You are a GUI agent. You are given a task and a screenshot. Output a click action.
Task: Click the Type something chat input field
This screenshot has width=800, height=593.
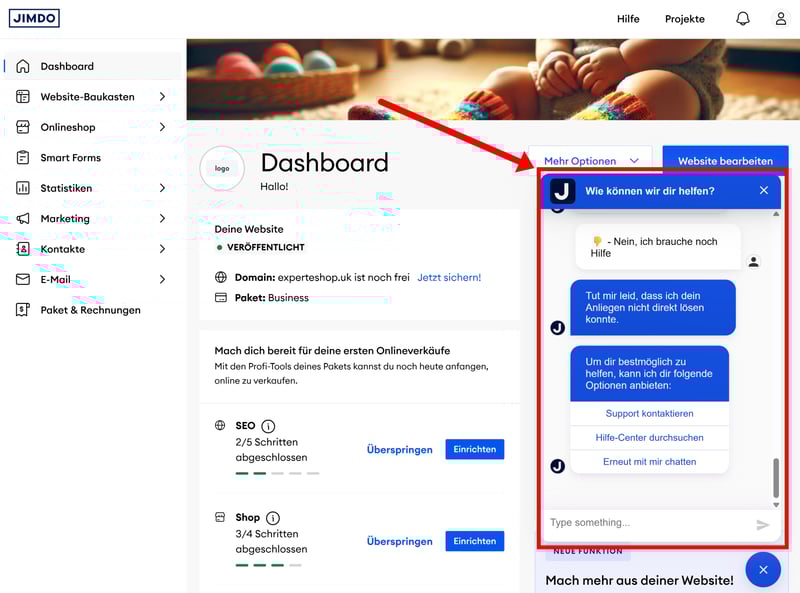point(645,523)
